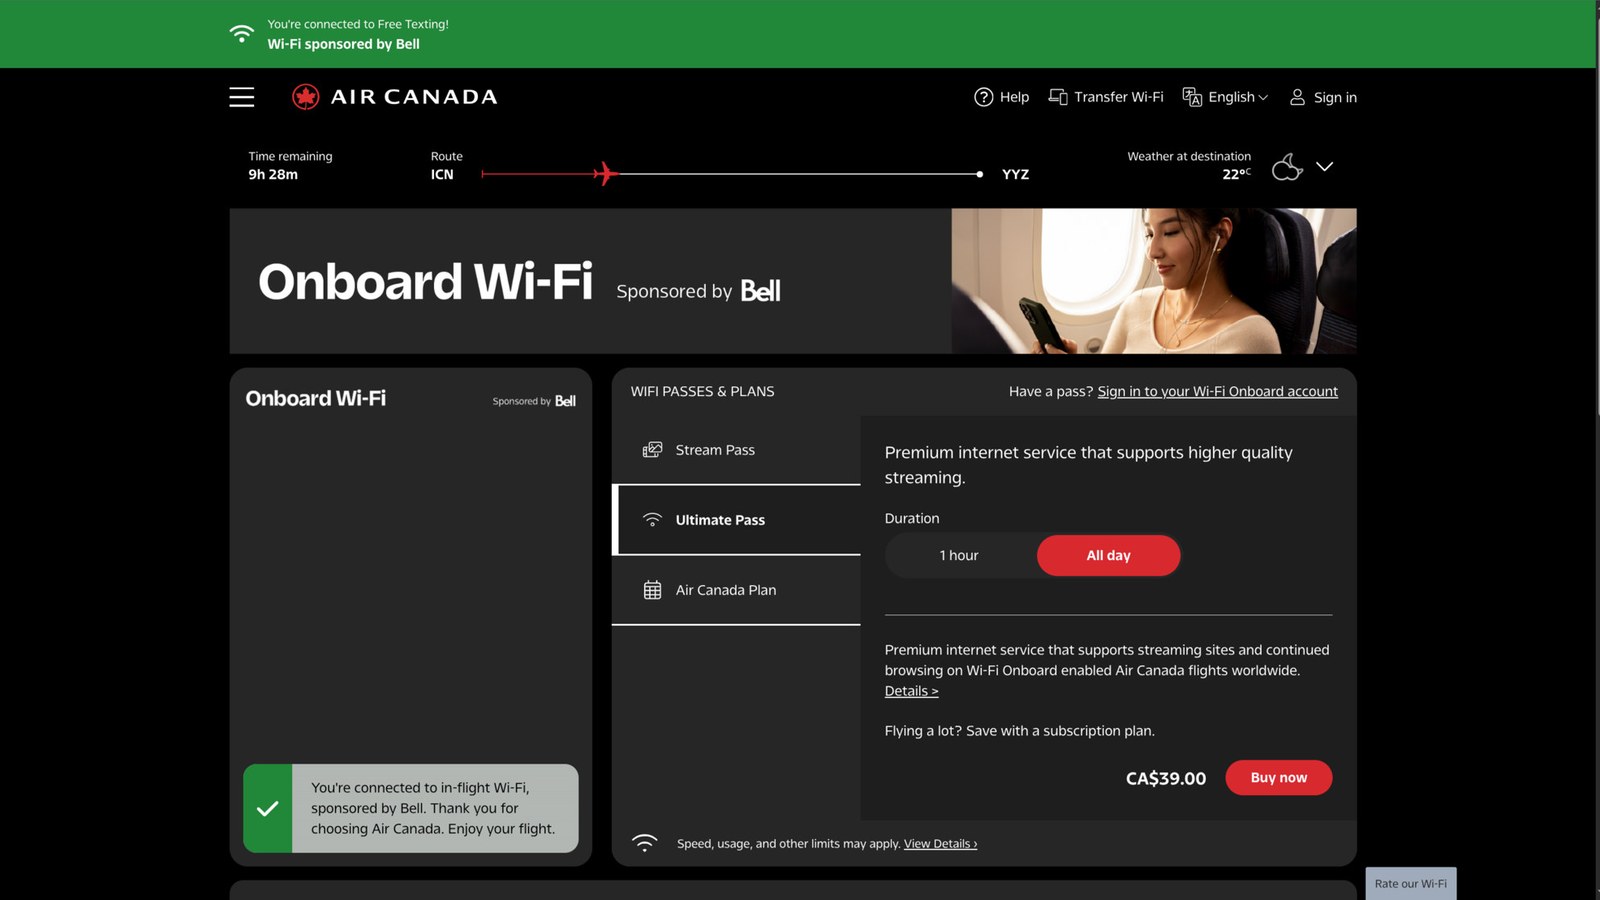Image resolution: width=1600 pixels, height=900 pixels.
Task: Click the Stream Pass picture icon
Action: click(652, 450)
